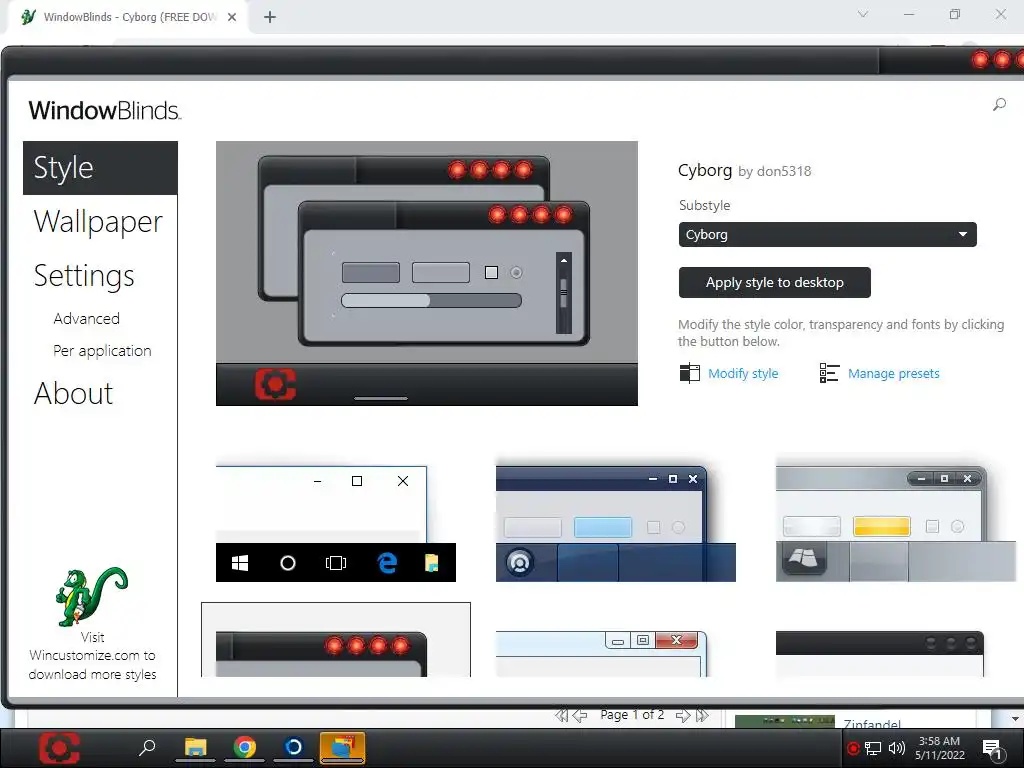1024x768 pixels.
Task: Open the About section
Action: 73,393
